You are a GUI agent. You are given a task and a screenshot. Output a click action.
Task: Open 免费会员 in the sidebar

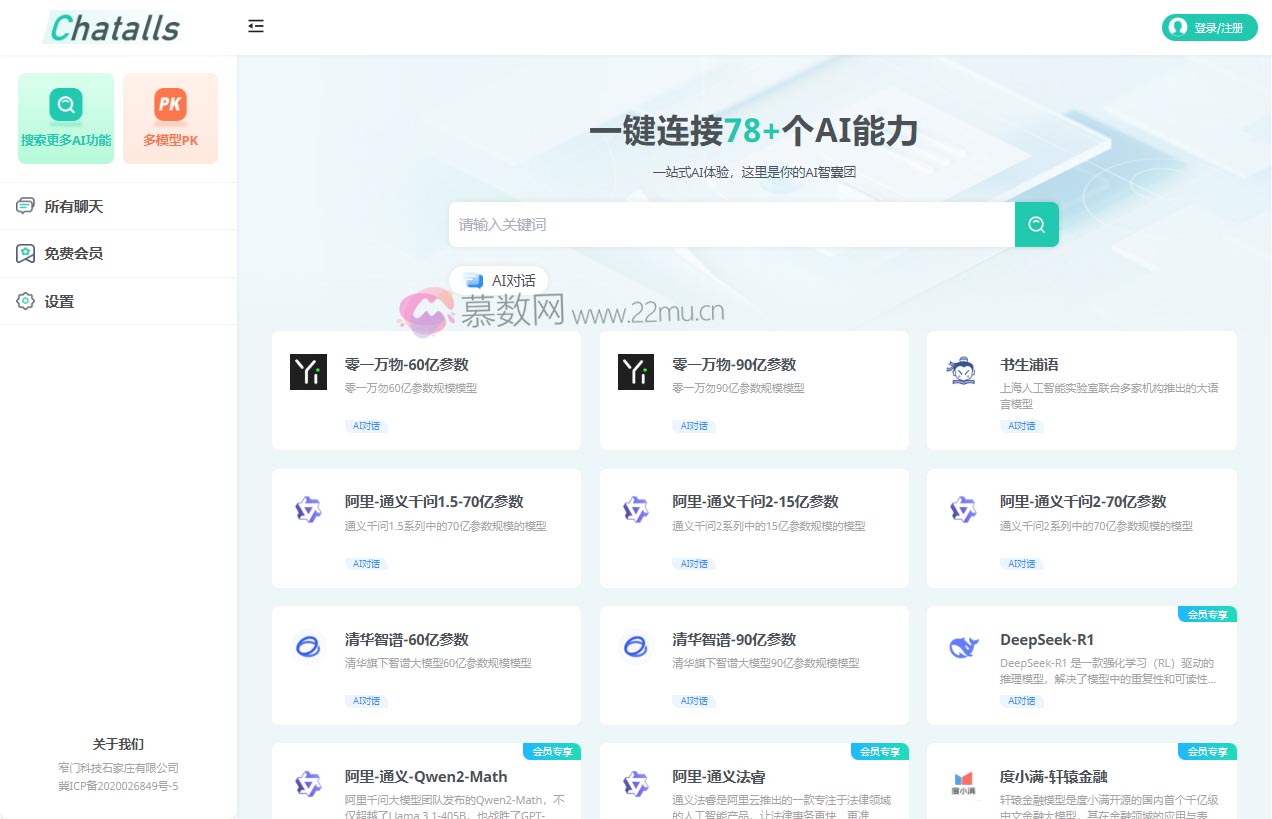(73, 254)
